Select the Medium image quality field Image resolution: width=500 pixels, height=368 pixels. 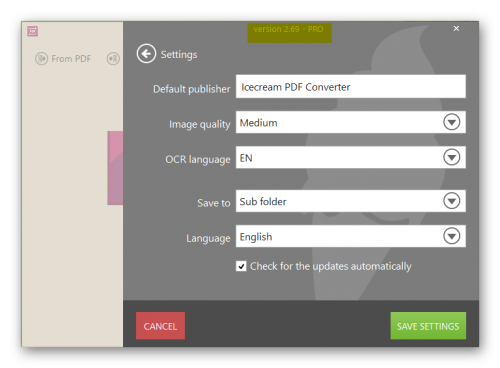351,122
